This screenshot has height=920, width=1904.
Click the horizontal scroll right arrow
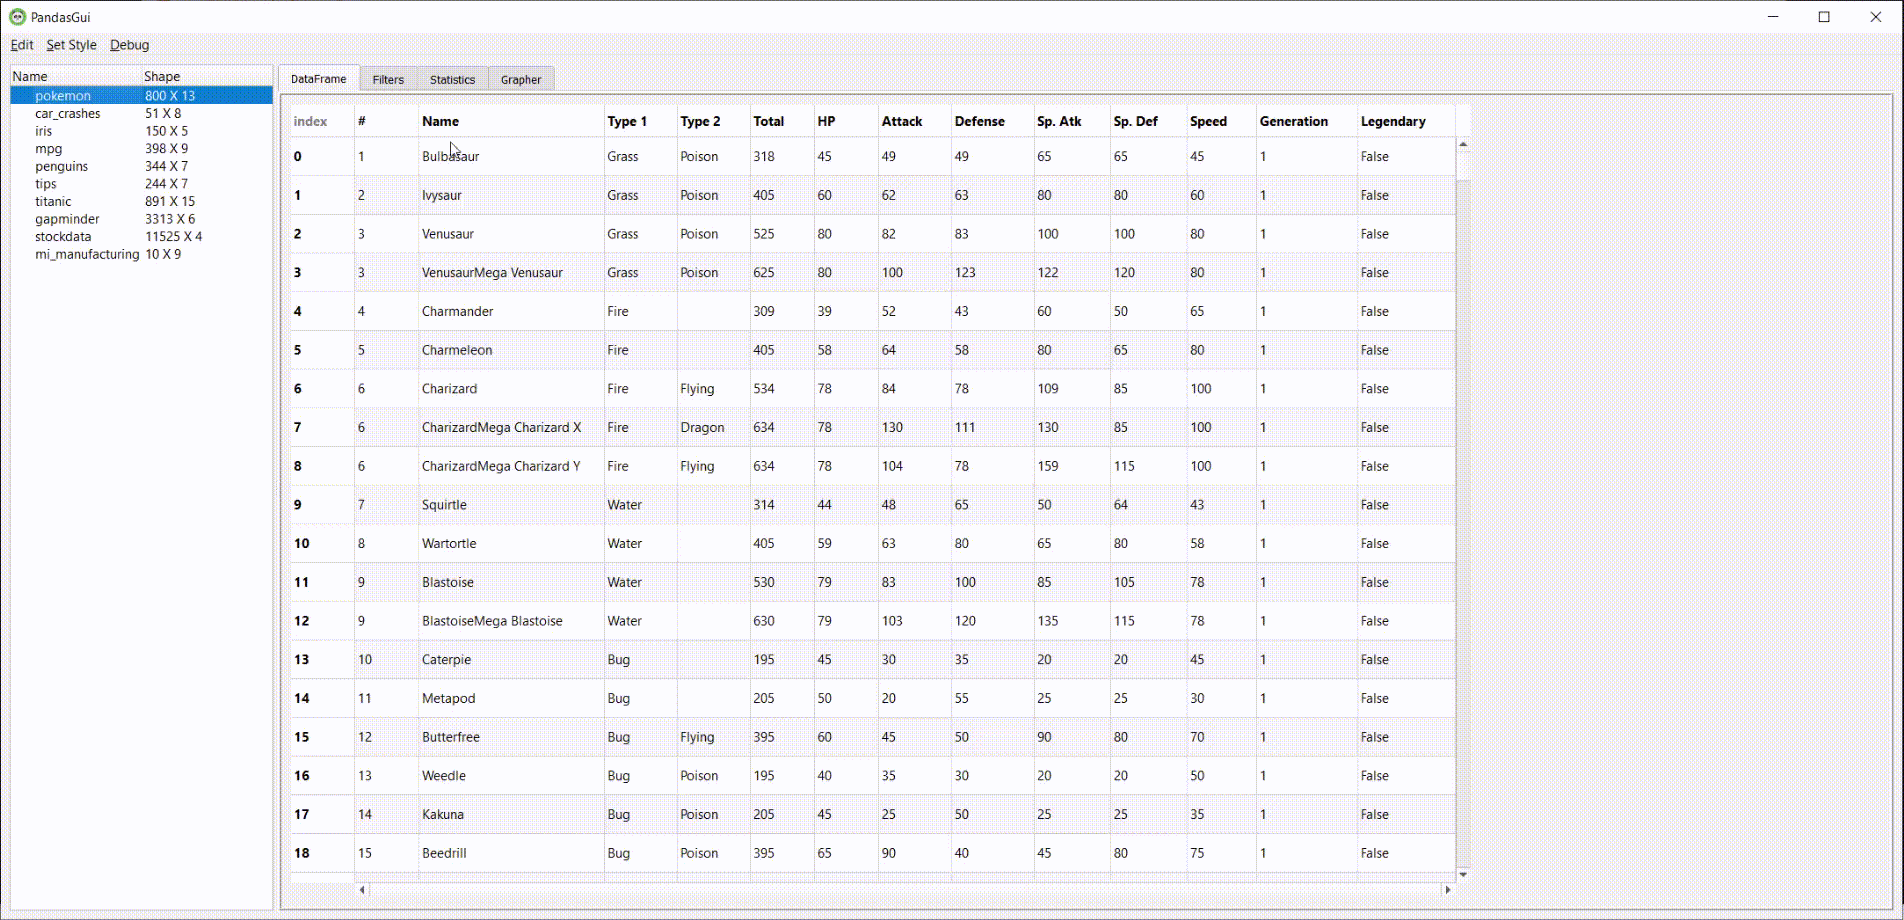pos(1447,889)
